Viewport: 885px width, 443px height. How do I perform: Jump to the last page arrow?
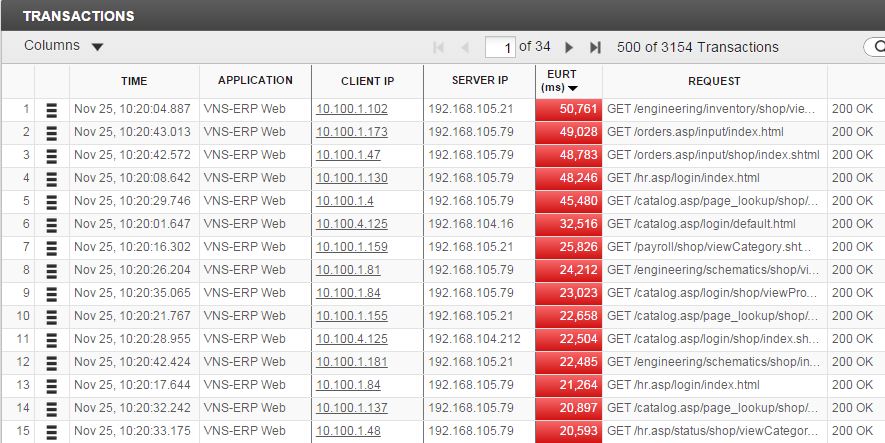pos(595,47)
